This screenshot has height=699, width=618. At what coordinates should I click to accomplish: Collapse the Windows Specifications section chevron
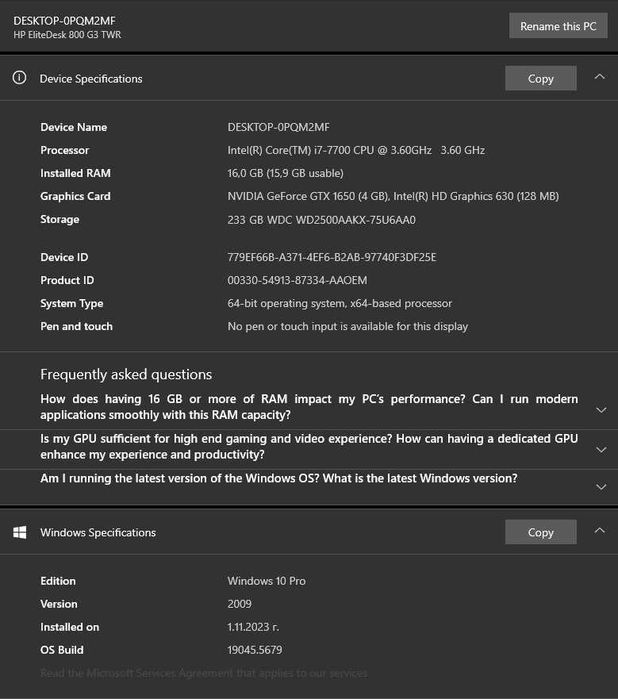(599, 530)
